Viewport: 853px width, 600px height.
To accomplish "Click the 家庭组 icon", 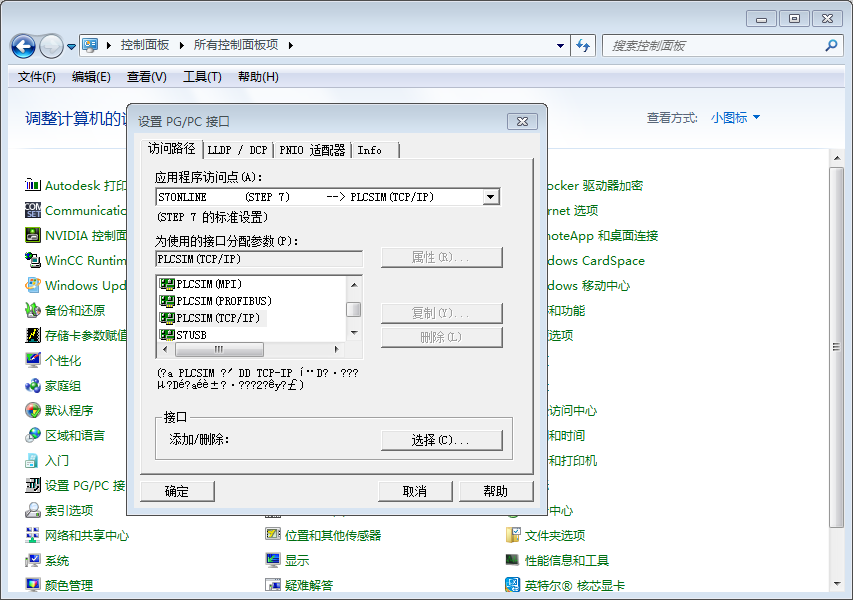I will pos(33,386).
